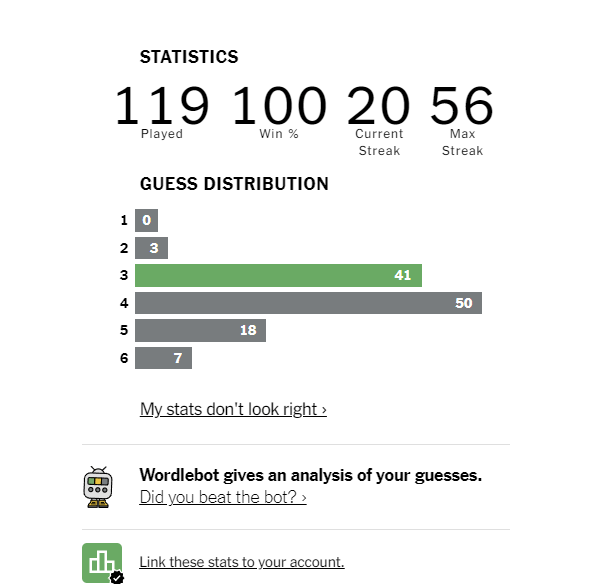This screenshot has height=584, width=593.
Task: Click the GUESS DISTRIBUTION heading
Action: tap(234, 184)
